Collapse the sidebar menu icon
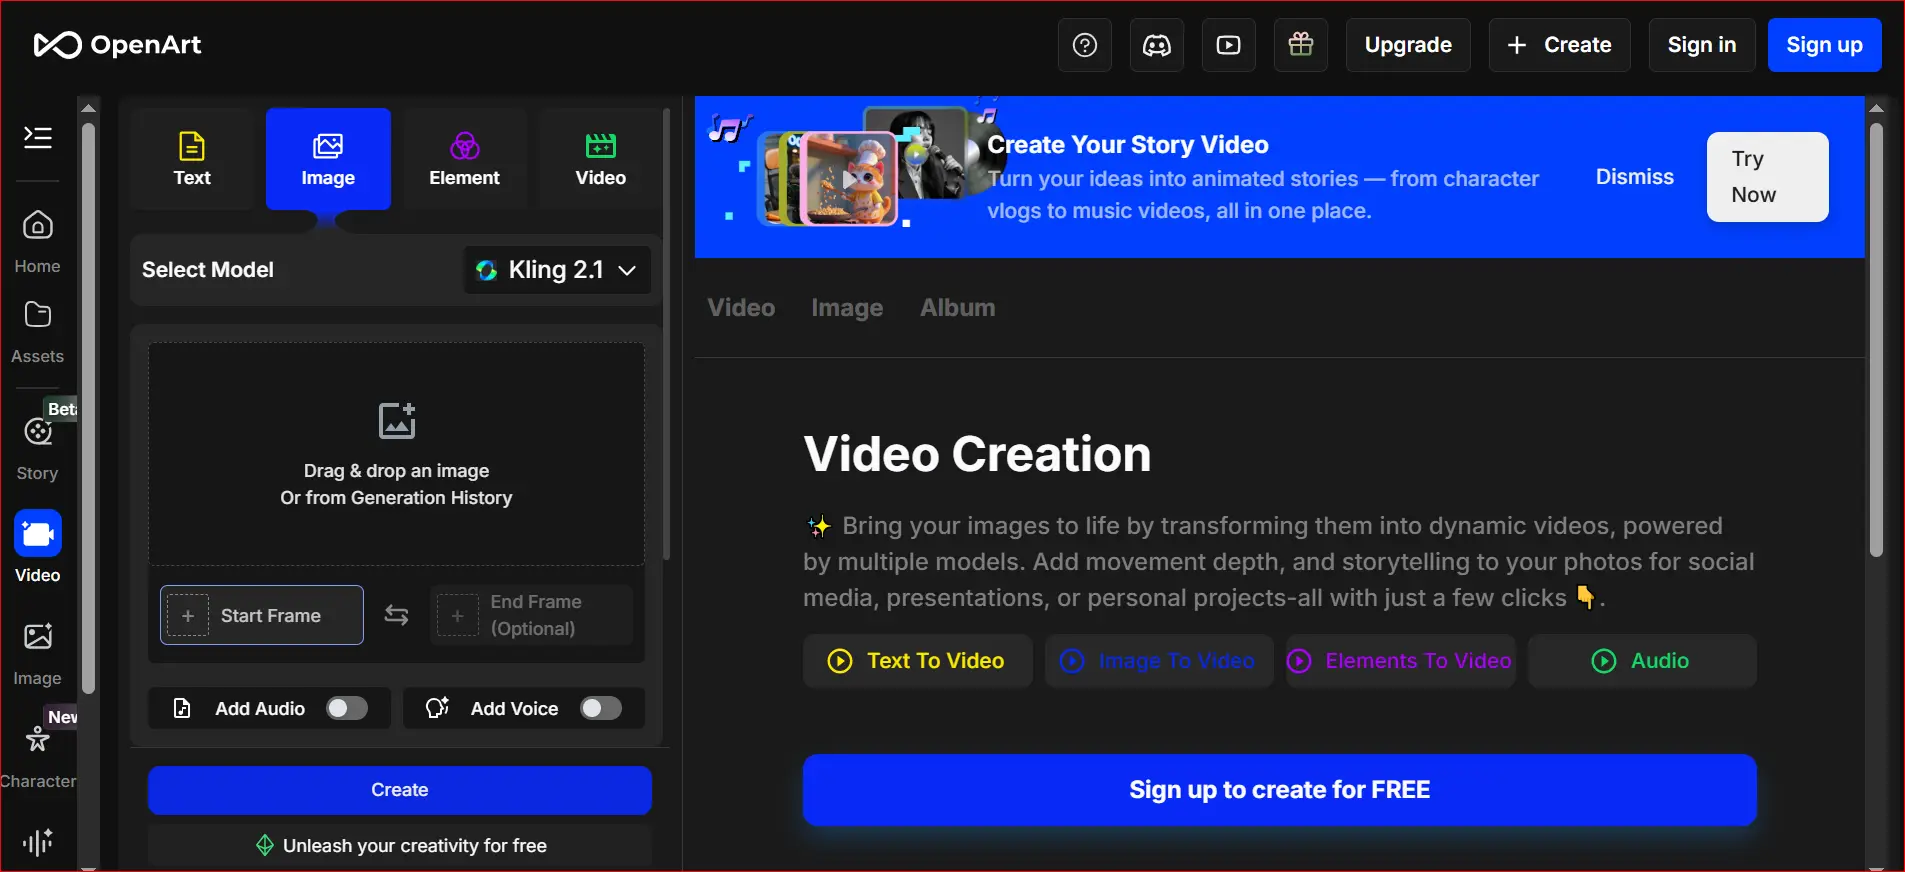This screenshot has width=1905, height=872. (38, 137)
